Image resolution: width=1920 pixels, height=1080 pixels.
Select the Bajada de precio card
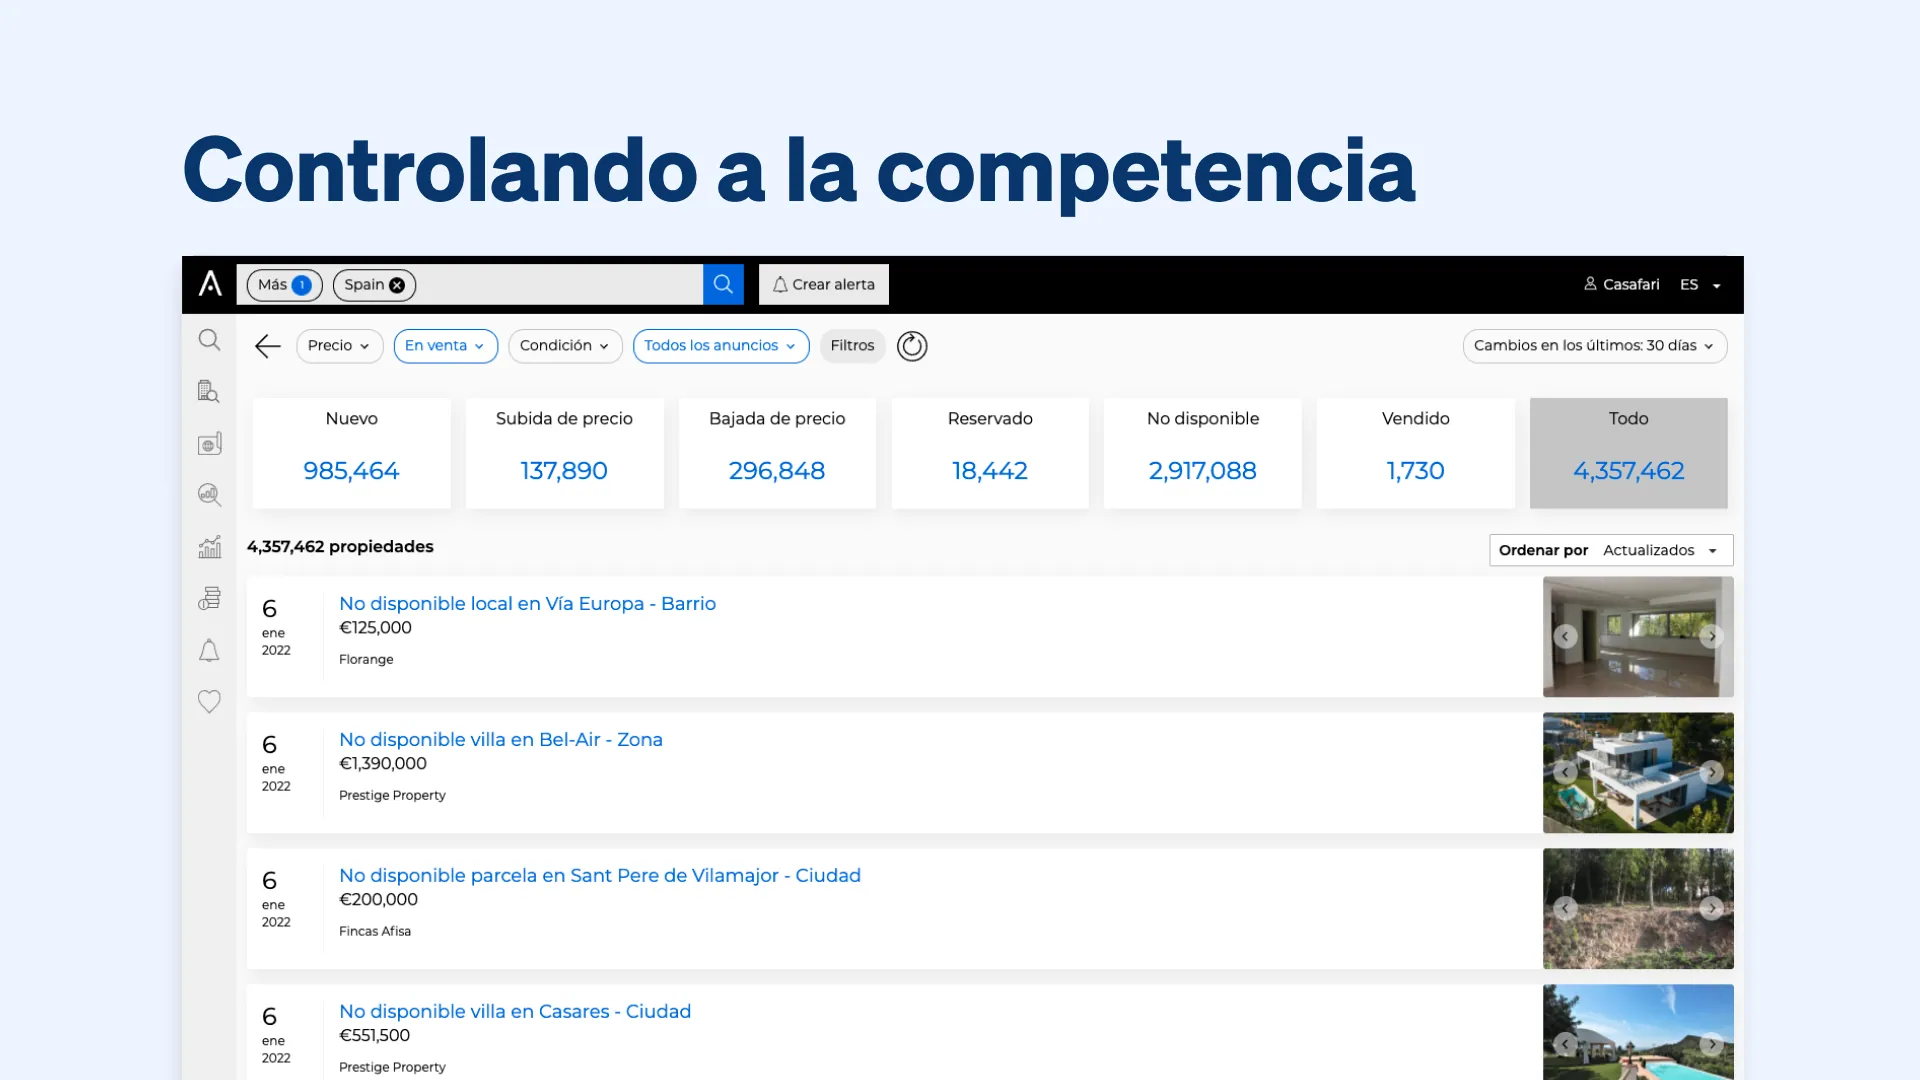pyautogui.click(x=777, y=453)
